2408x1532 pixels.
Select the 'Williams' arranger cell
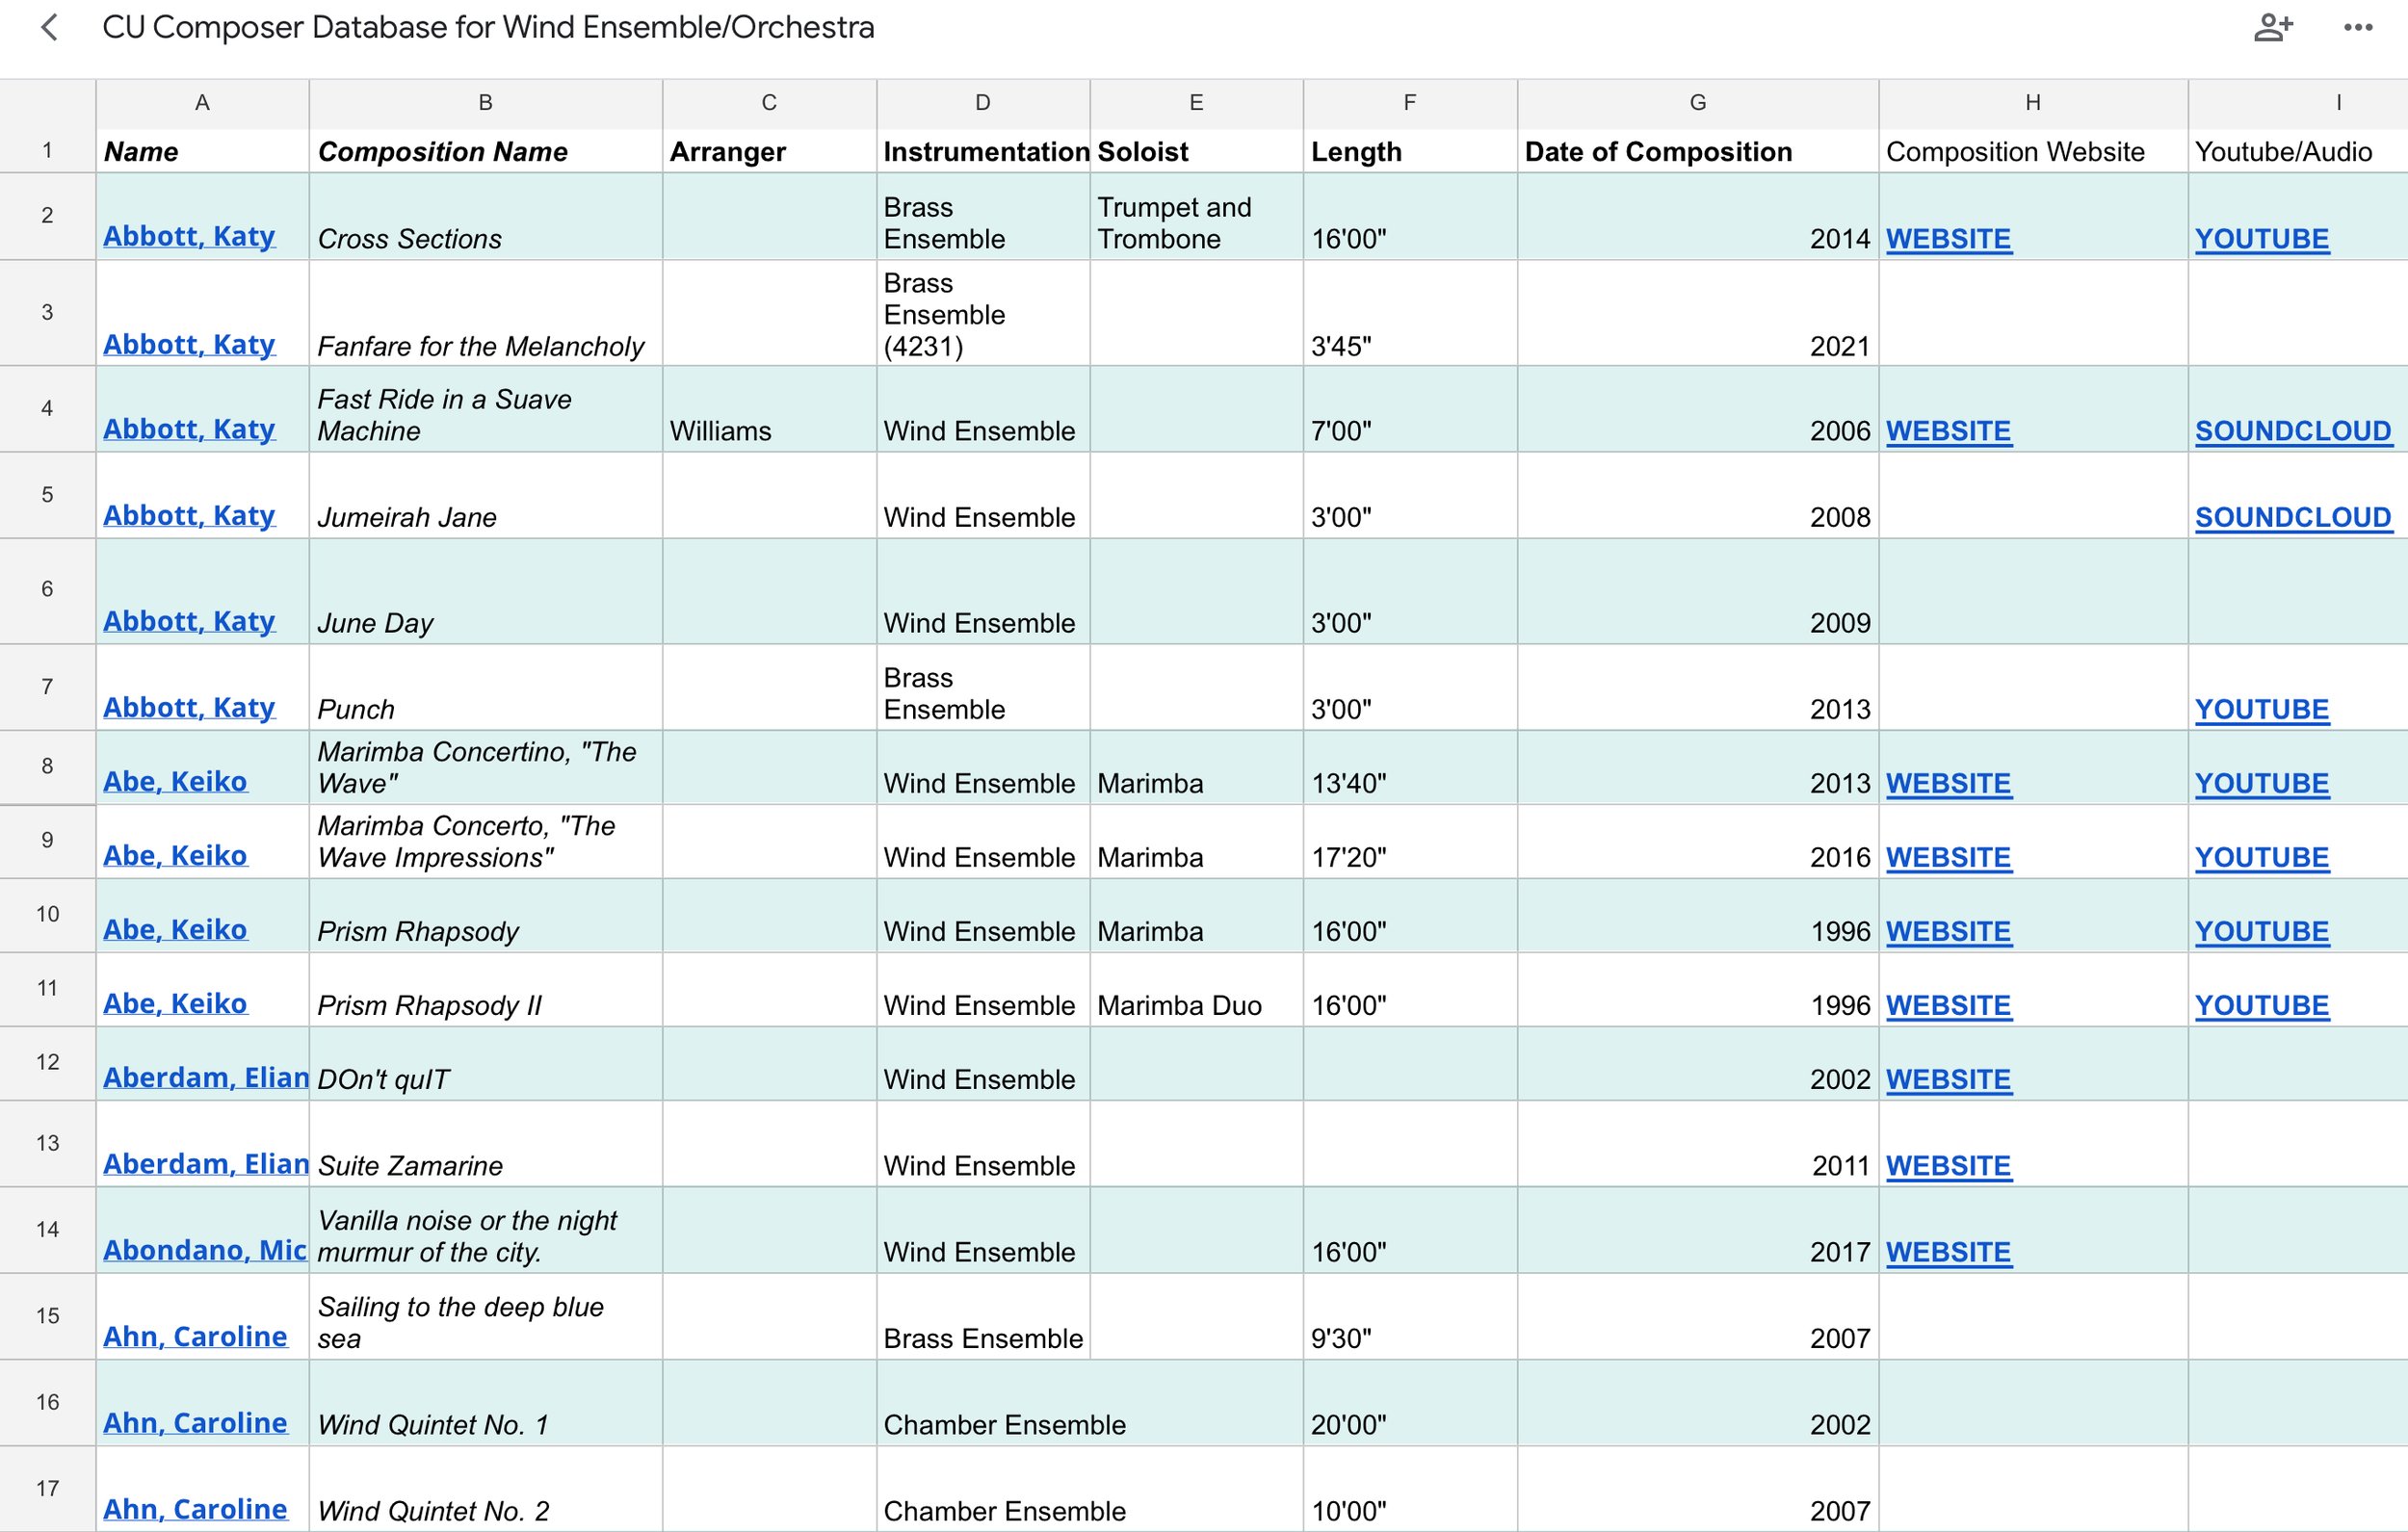[769, 409]
